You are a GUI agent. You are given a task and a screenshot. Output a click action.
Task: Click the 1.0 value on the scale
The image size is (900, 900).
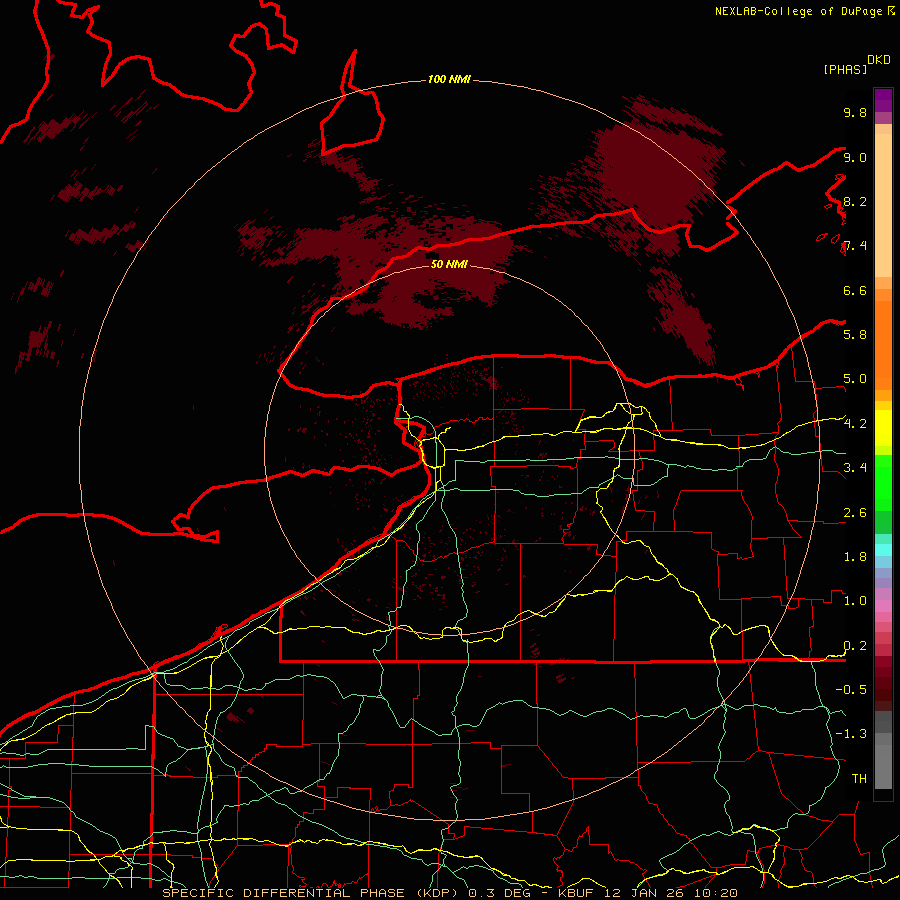click(x=855, y=601)
